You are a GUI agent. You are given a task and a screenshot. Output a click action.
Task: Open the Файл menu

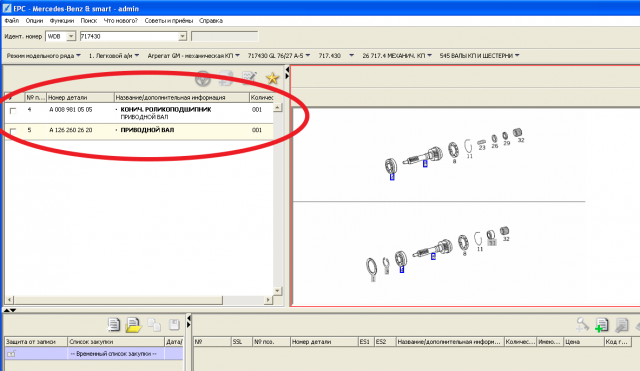(x=12, y=20)
